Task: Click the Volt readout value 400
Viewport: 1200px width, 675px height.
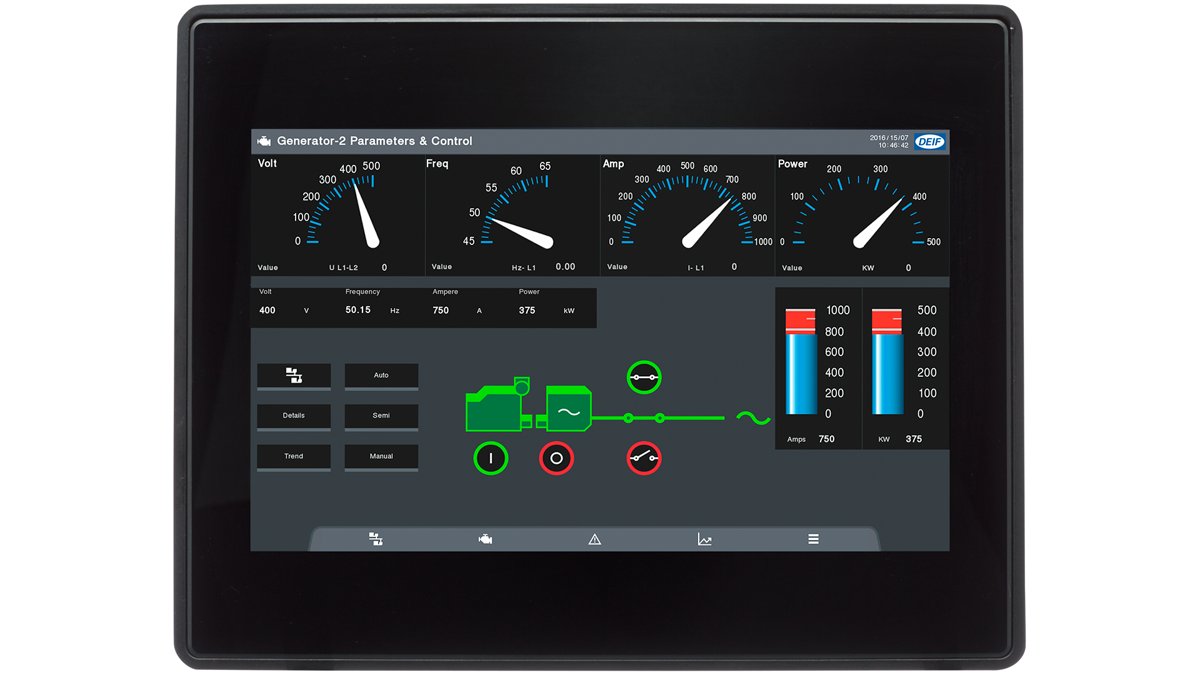Action: 267,311
